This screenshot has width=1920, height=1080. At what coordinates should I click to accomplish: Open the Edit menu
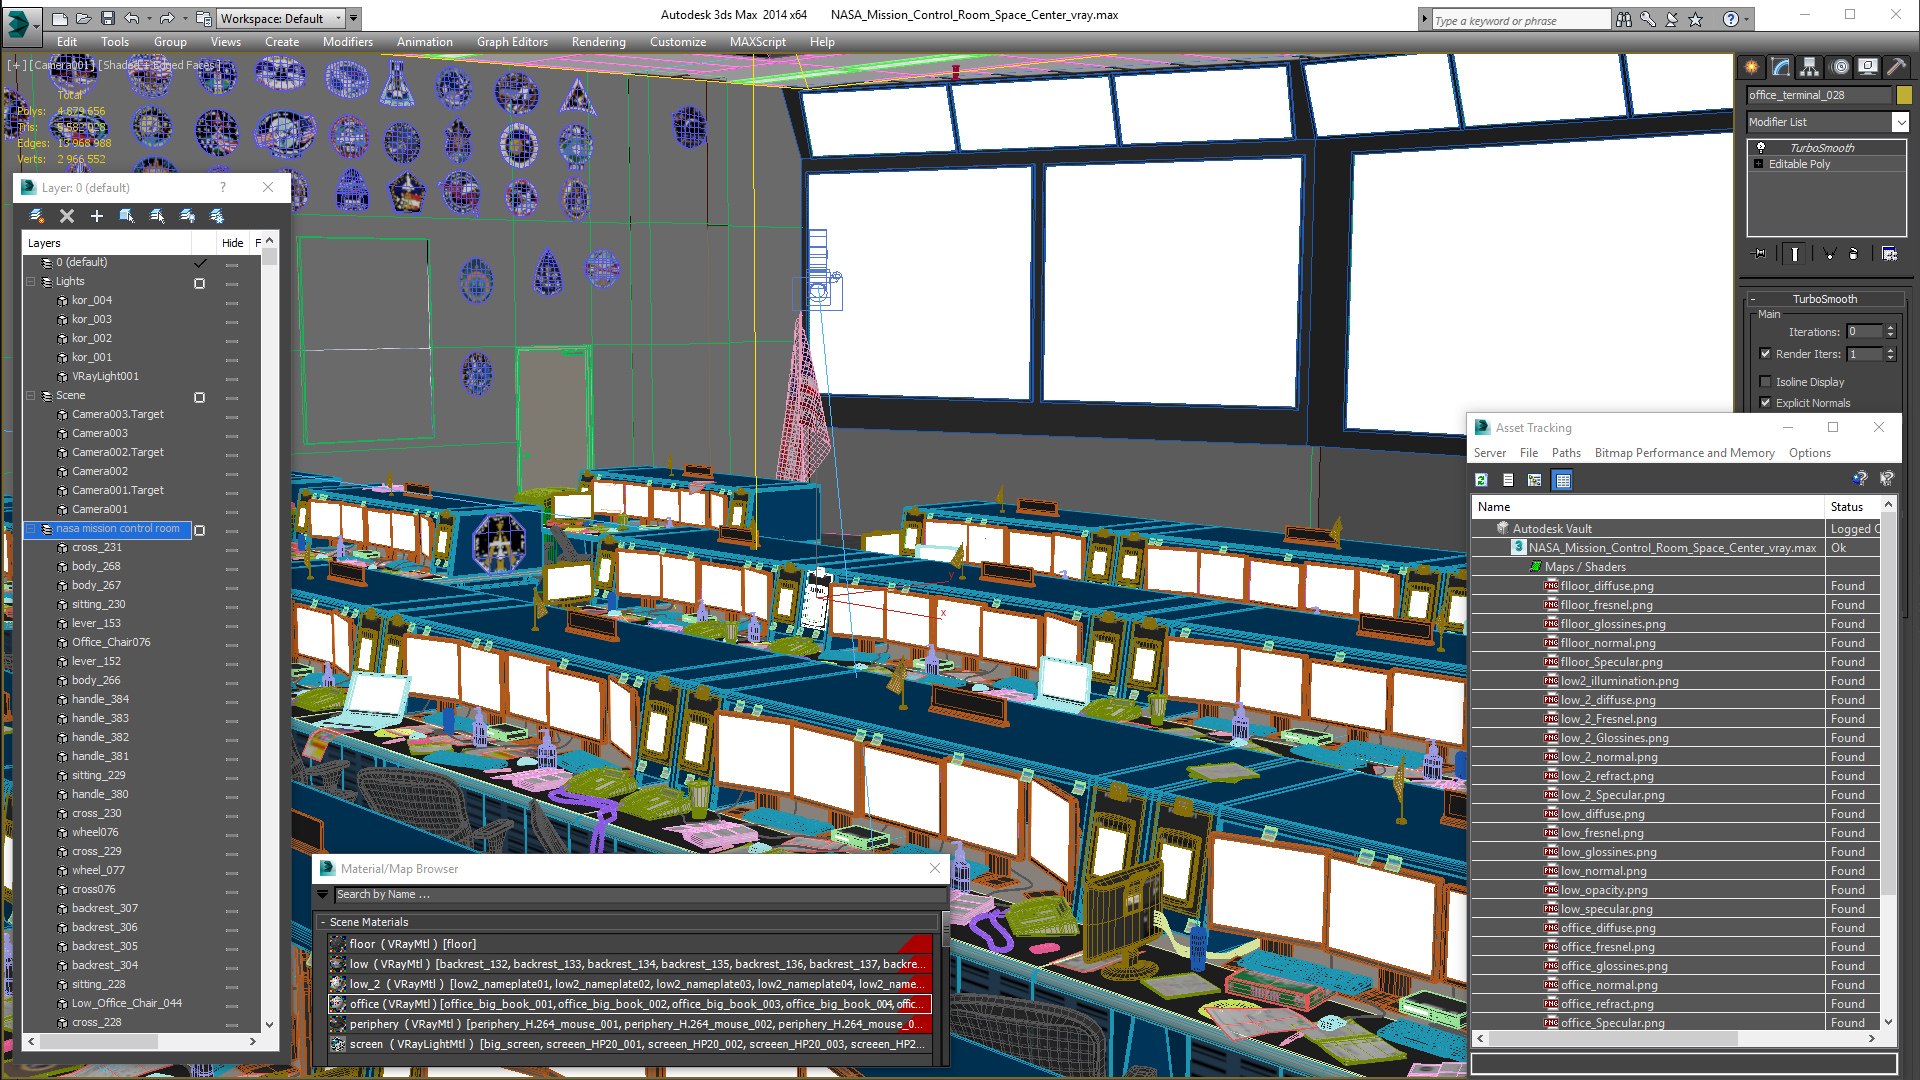click(x=66, y=42)
